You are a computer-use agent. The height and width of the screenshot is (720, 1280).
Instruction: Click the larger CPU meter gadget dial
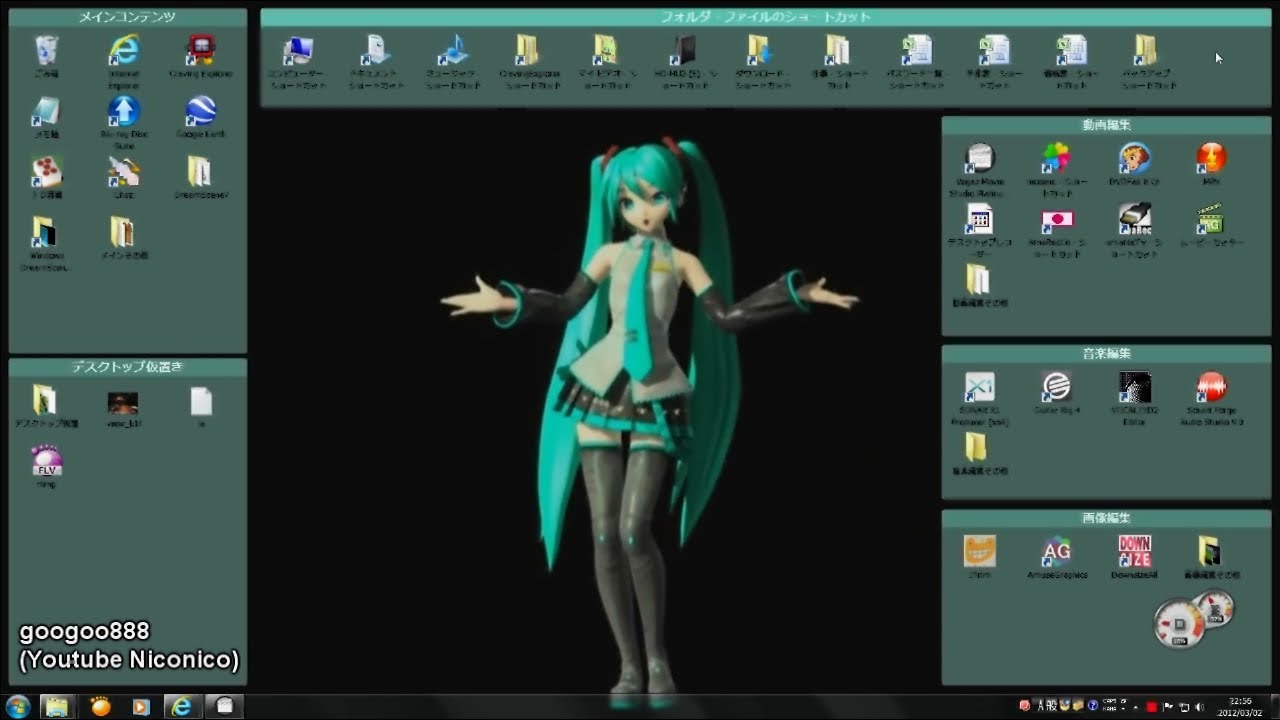pyautogui.click(x=1180, y=624)
